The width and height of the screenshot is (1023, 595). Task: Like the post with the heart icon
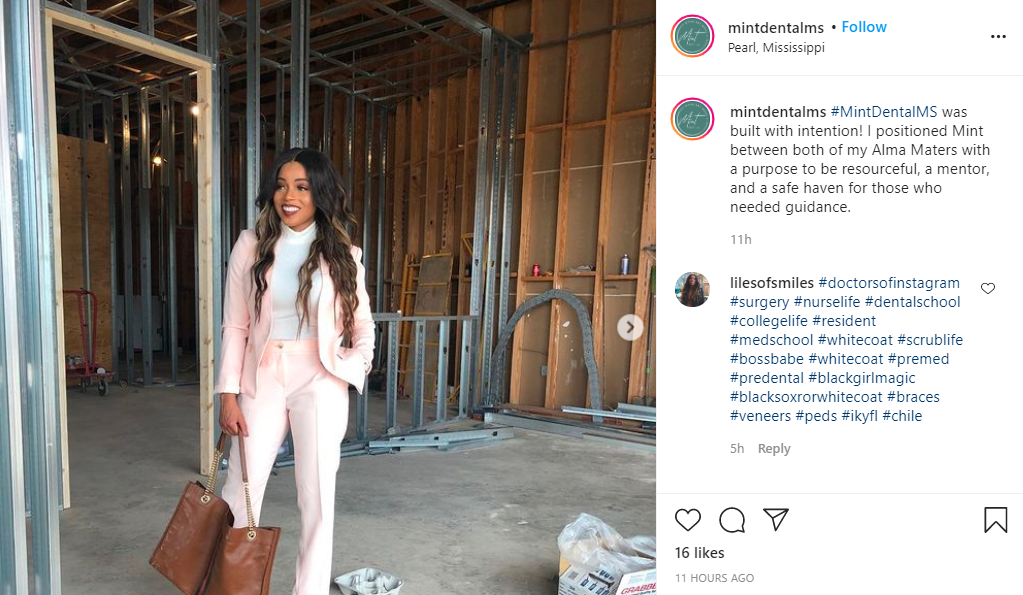[688, 520]
